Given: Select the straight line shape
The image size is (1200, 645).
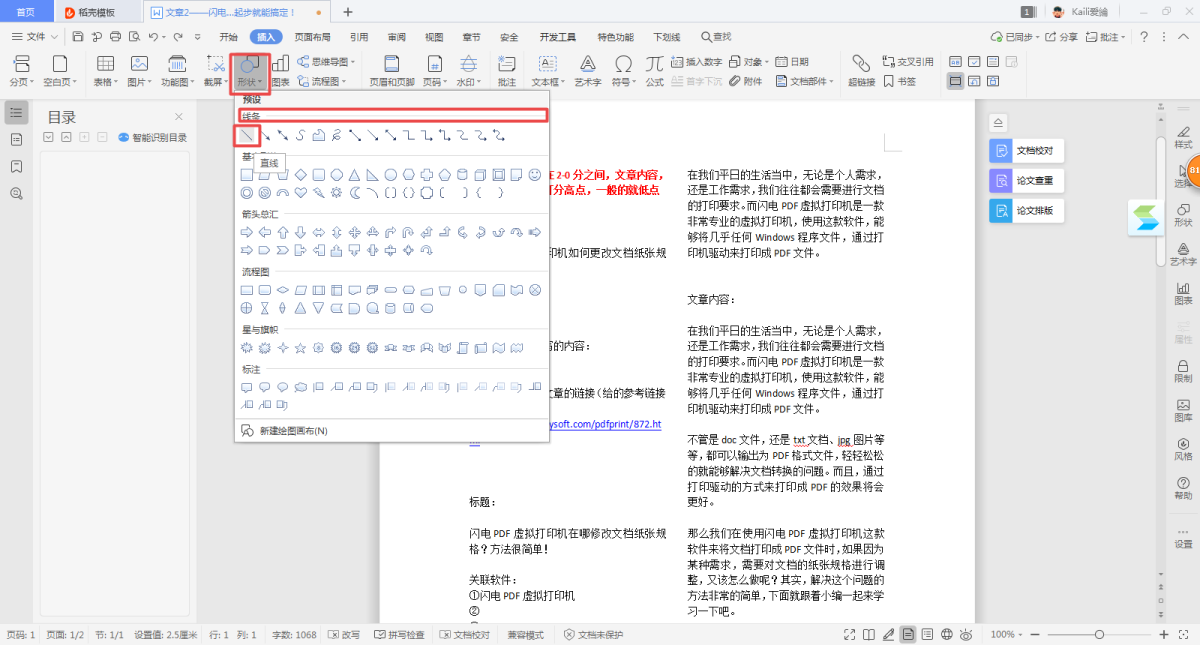Looking at the screenshot, I should click(x=247, y=135).
